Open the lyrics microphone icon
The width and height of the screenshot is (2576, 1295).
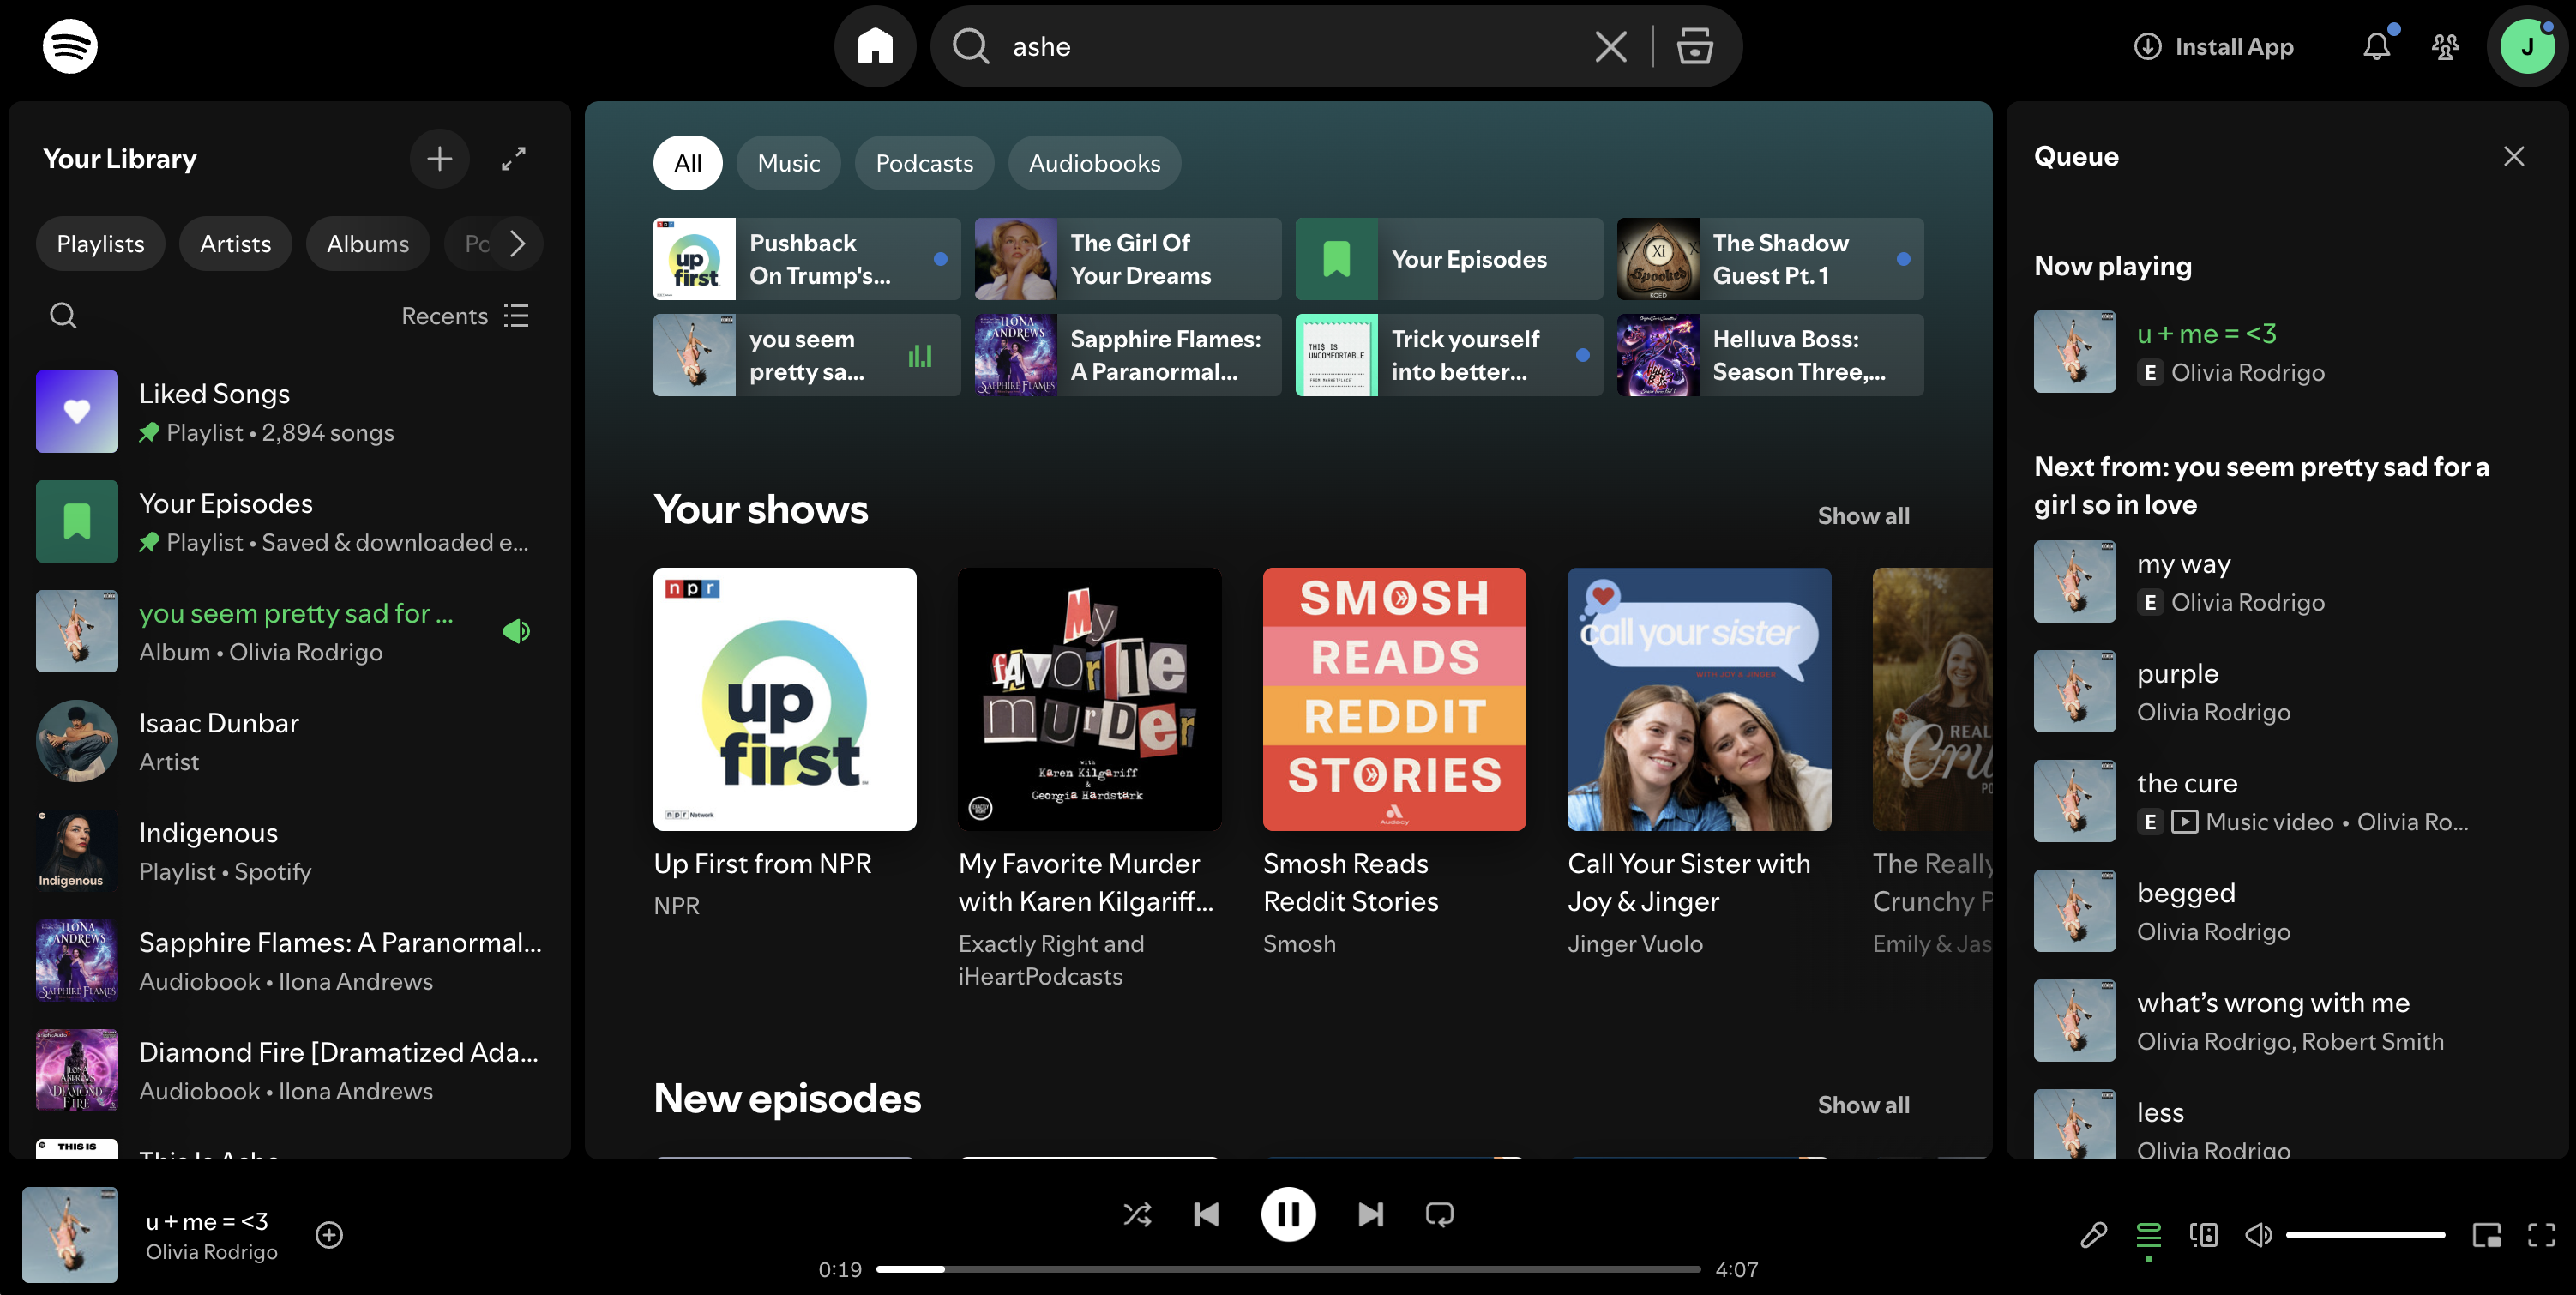point(2093,1235)
